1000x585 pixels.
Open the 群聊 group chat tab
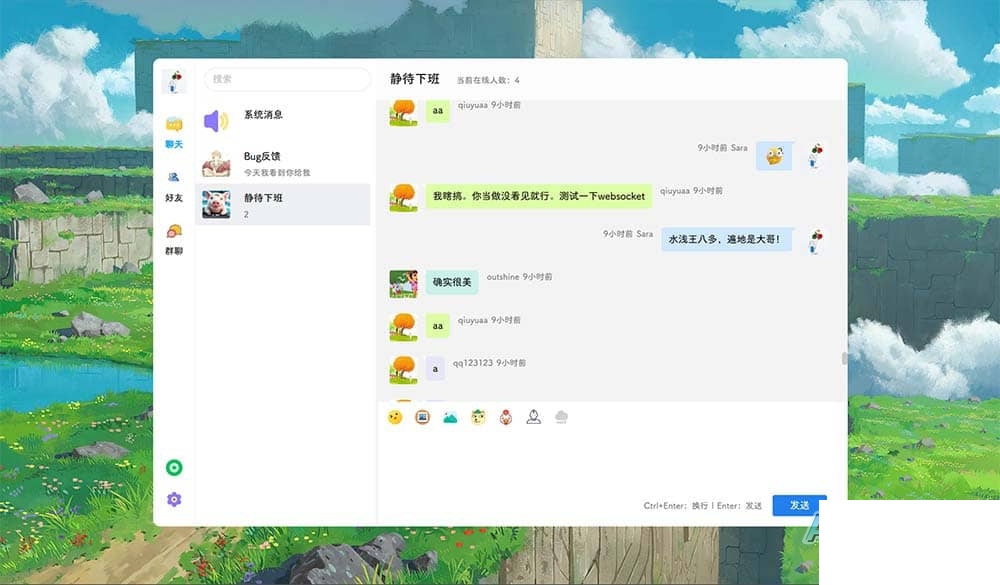click(174, 240)
